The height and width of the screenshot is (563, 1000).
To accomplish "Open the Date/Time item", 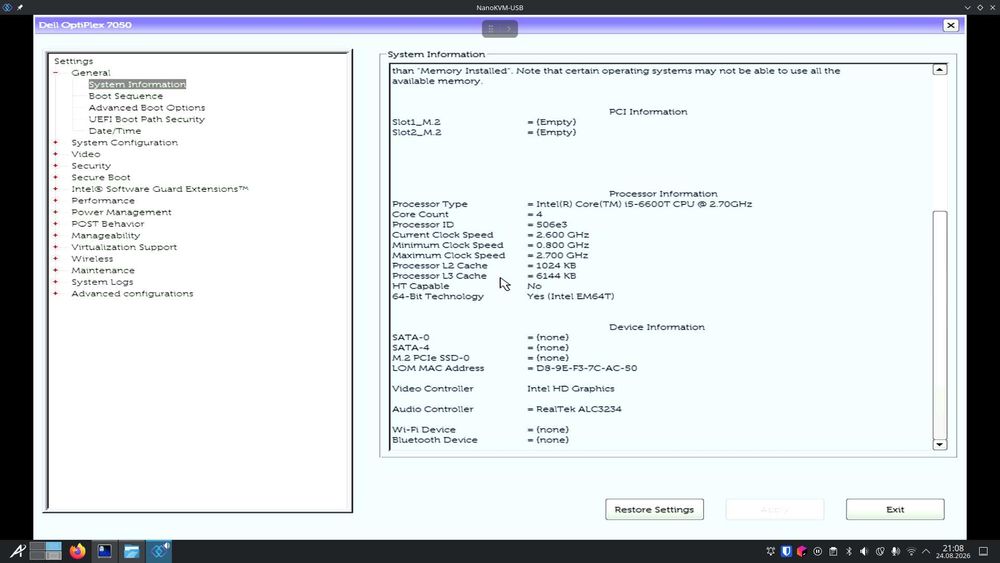I will [x=115, y=131].
